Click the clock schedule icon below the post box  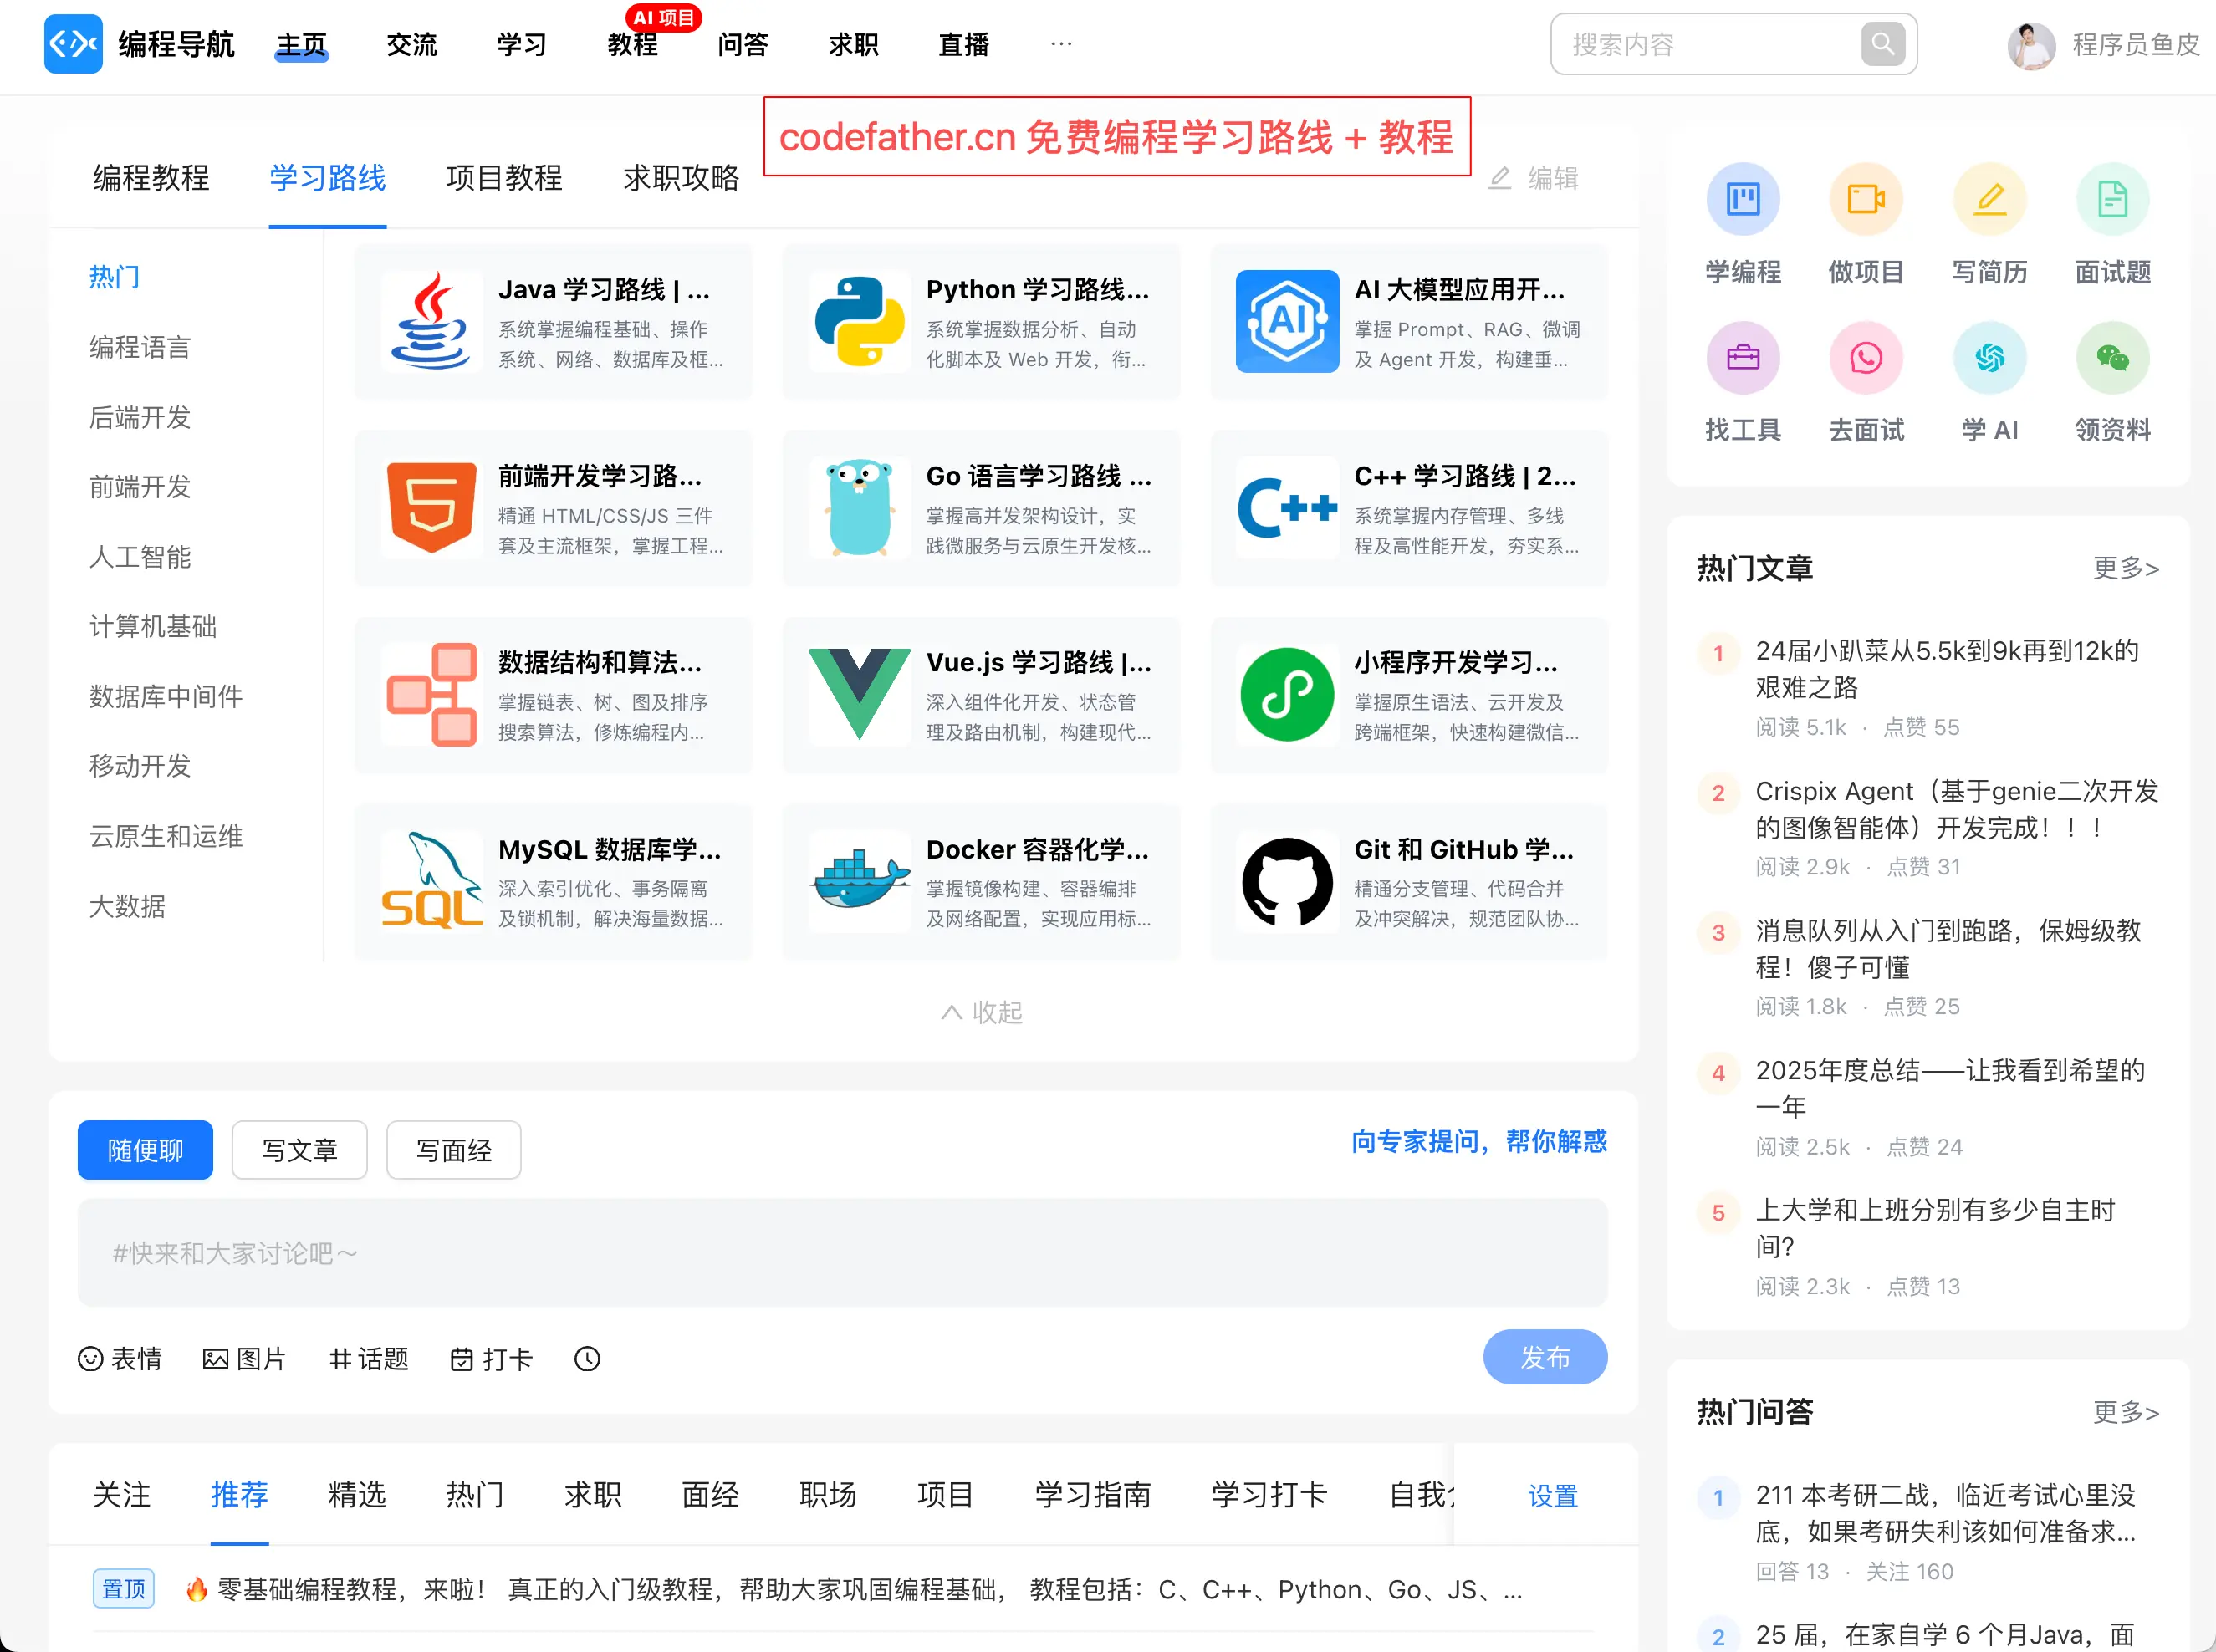(x=587, y=1359)
